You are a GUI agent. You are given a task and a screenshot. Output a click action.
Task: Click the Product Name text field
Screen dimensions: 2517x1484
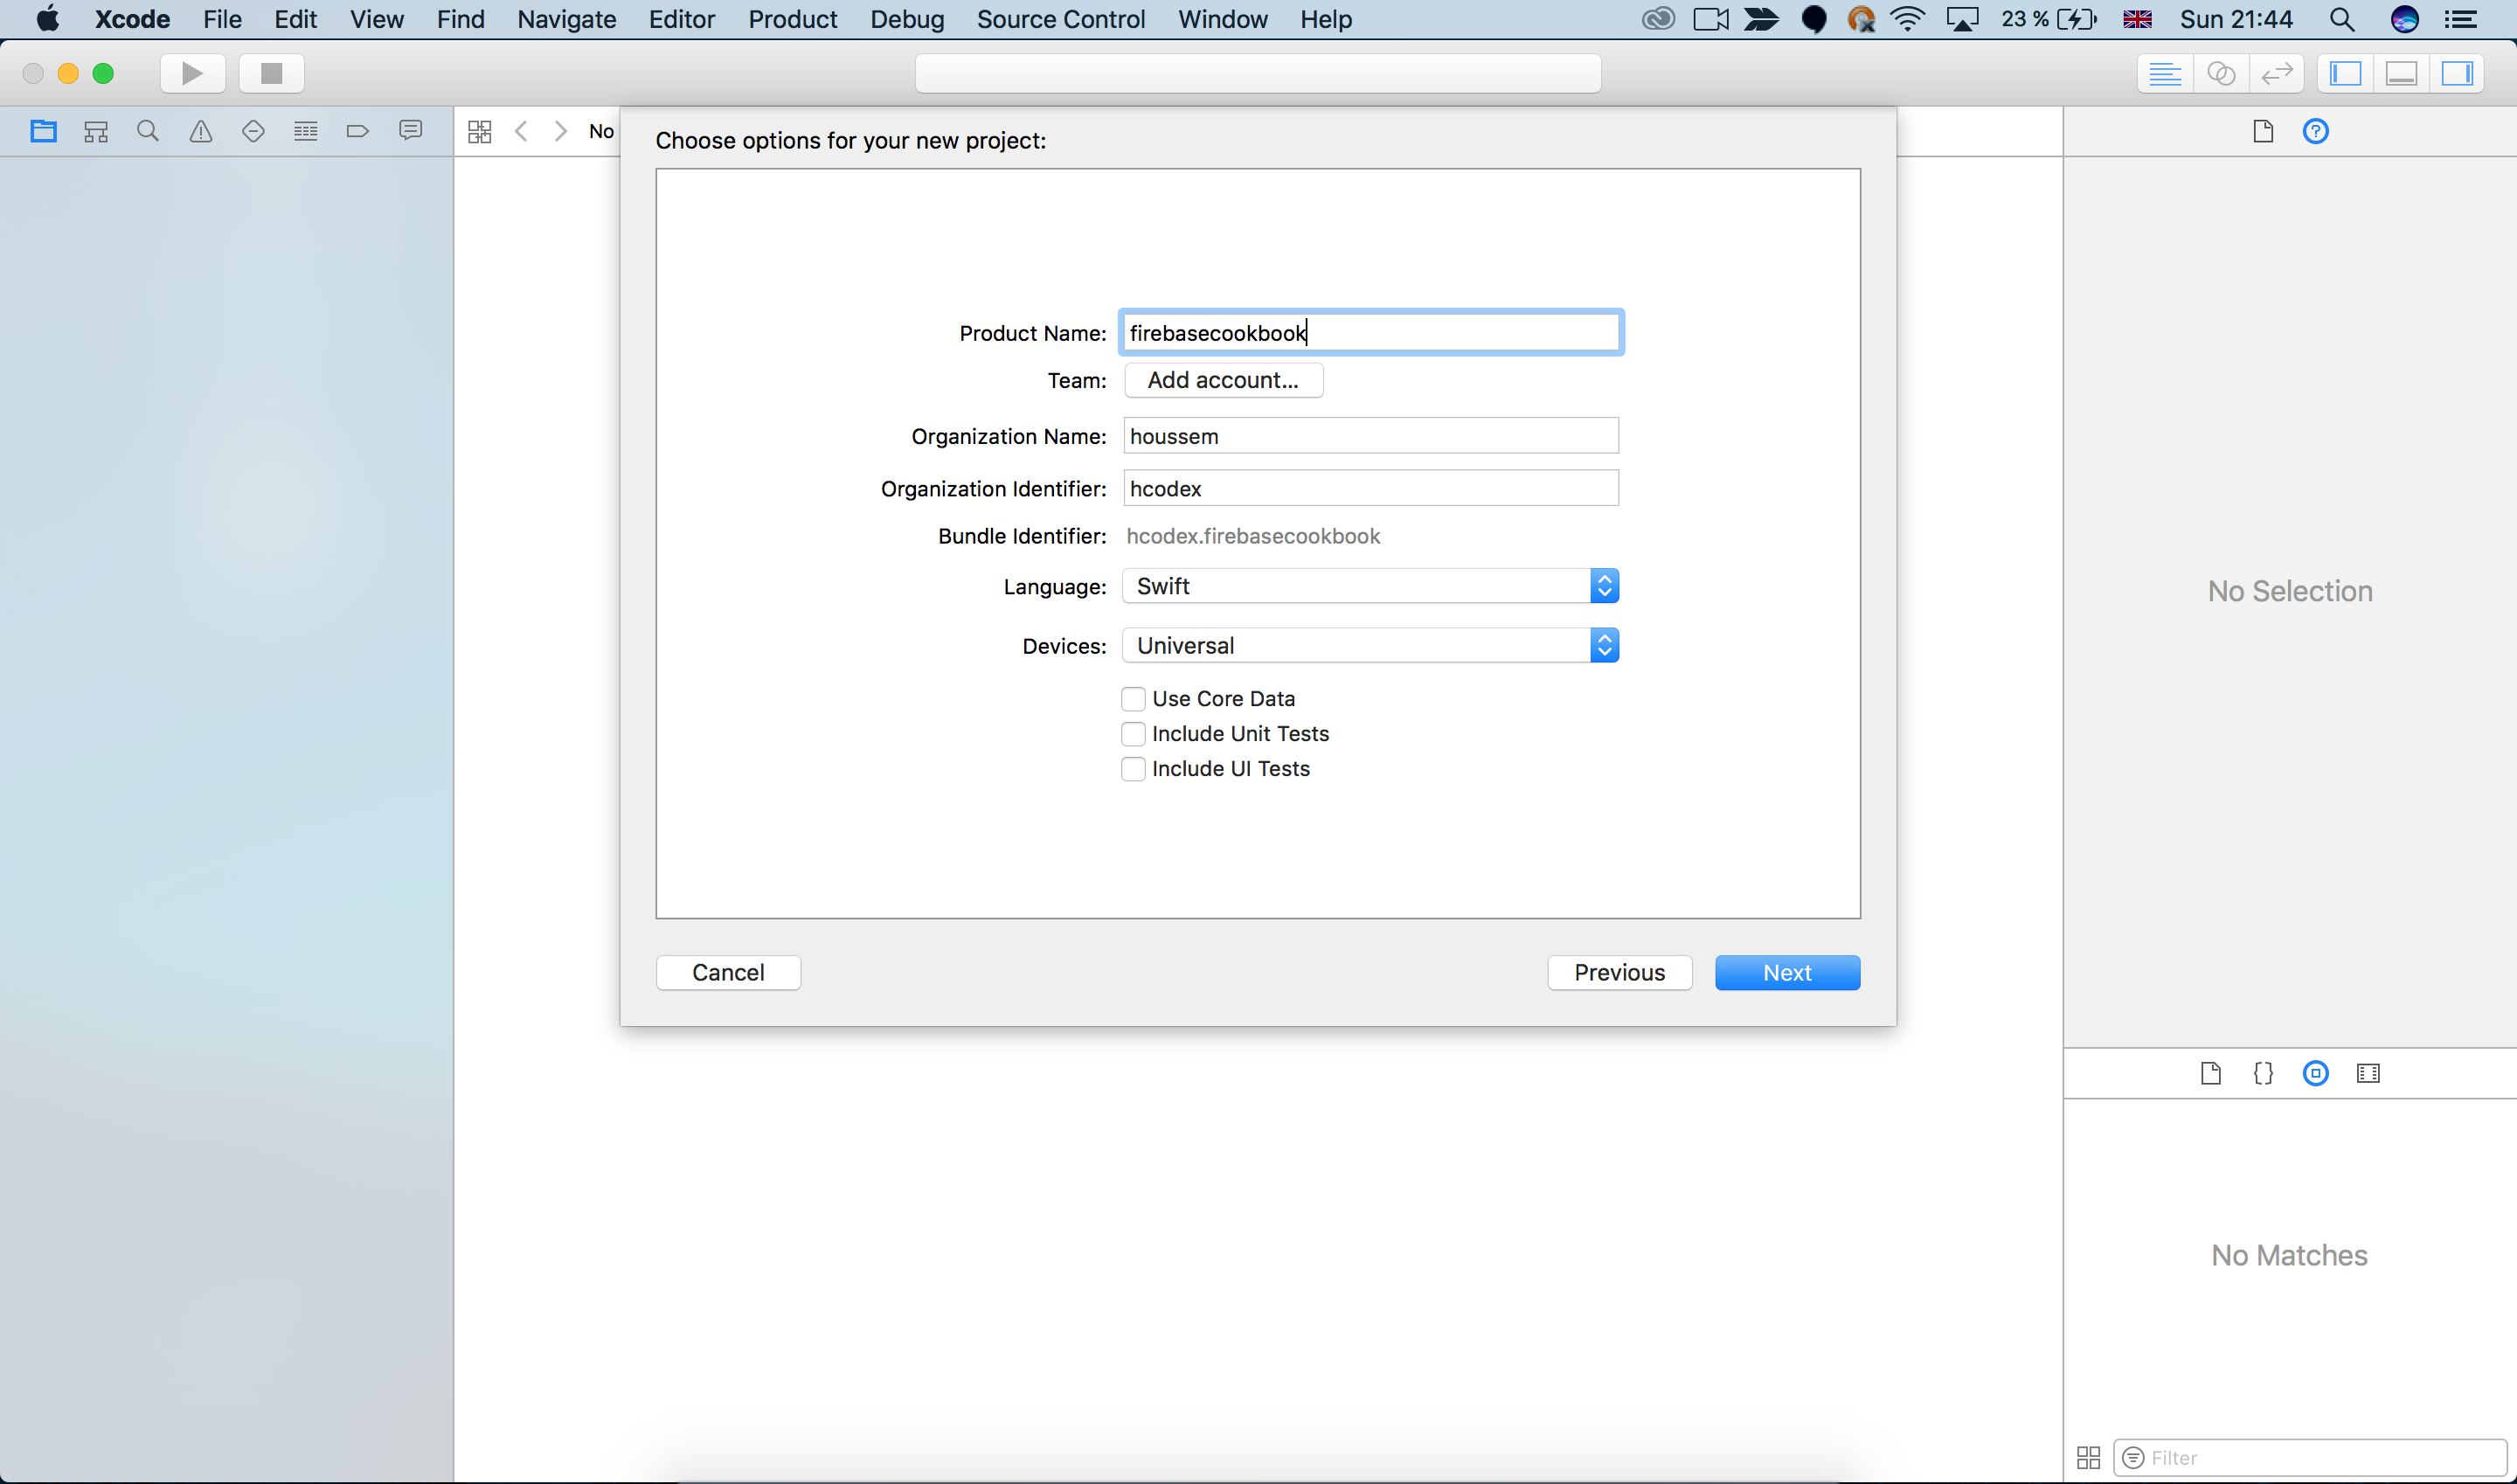(1371, 332)
